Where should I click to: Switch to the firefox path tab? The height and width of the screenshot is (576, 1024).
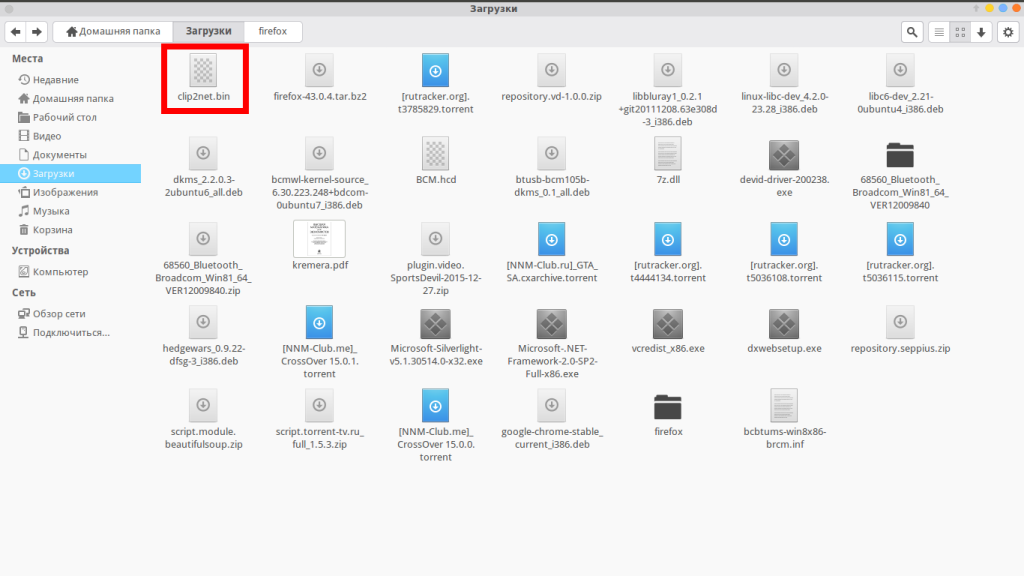point(272,31)
